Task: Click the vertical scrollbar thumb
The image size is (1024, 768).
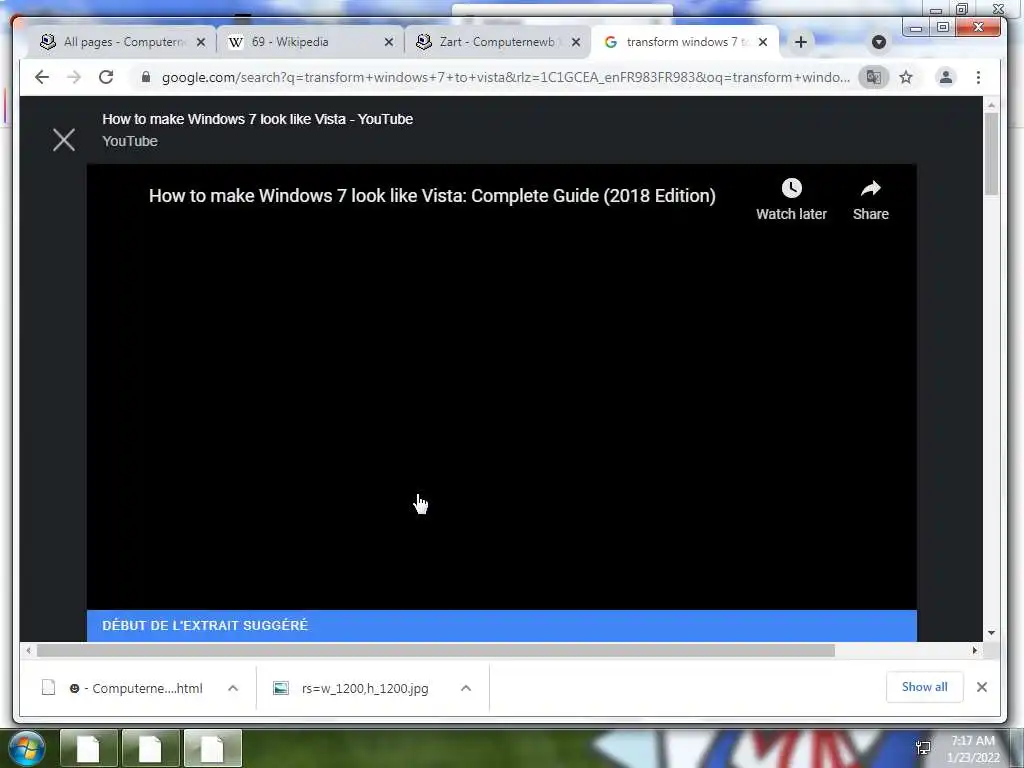Action: 991,154
